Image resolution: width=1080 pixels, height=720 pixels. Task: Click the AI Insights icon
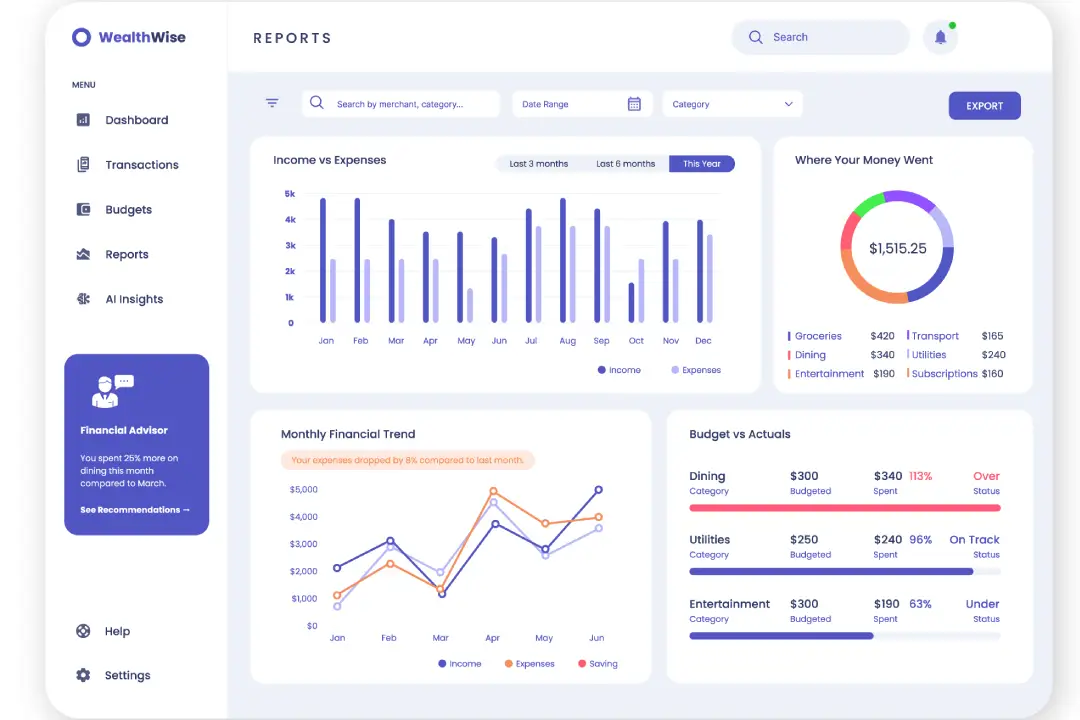[83, 299]
